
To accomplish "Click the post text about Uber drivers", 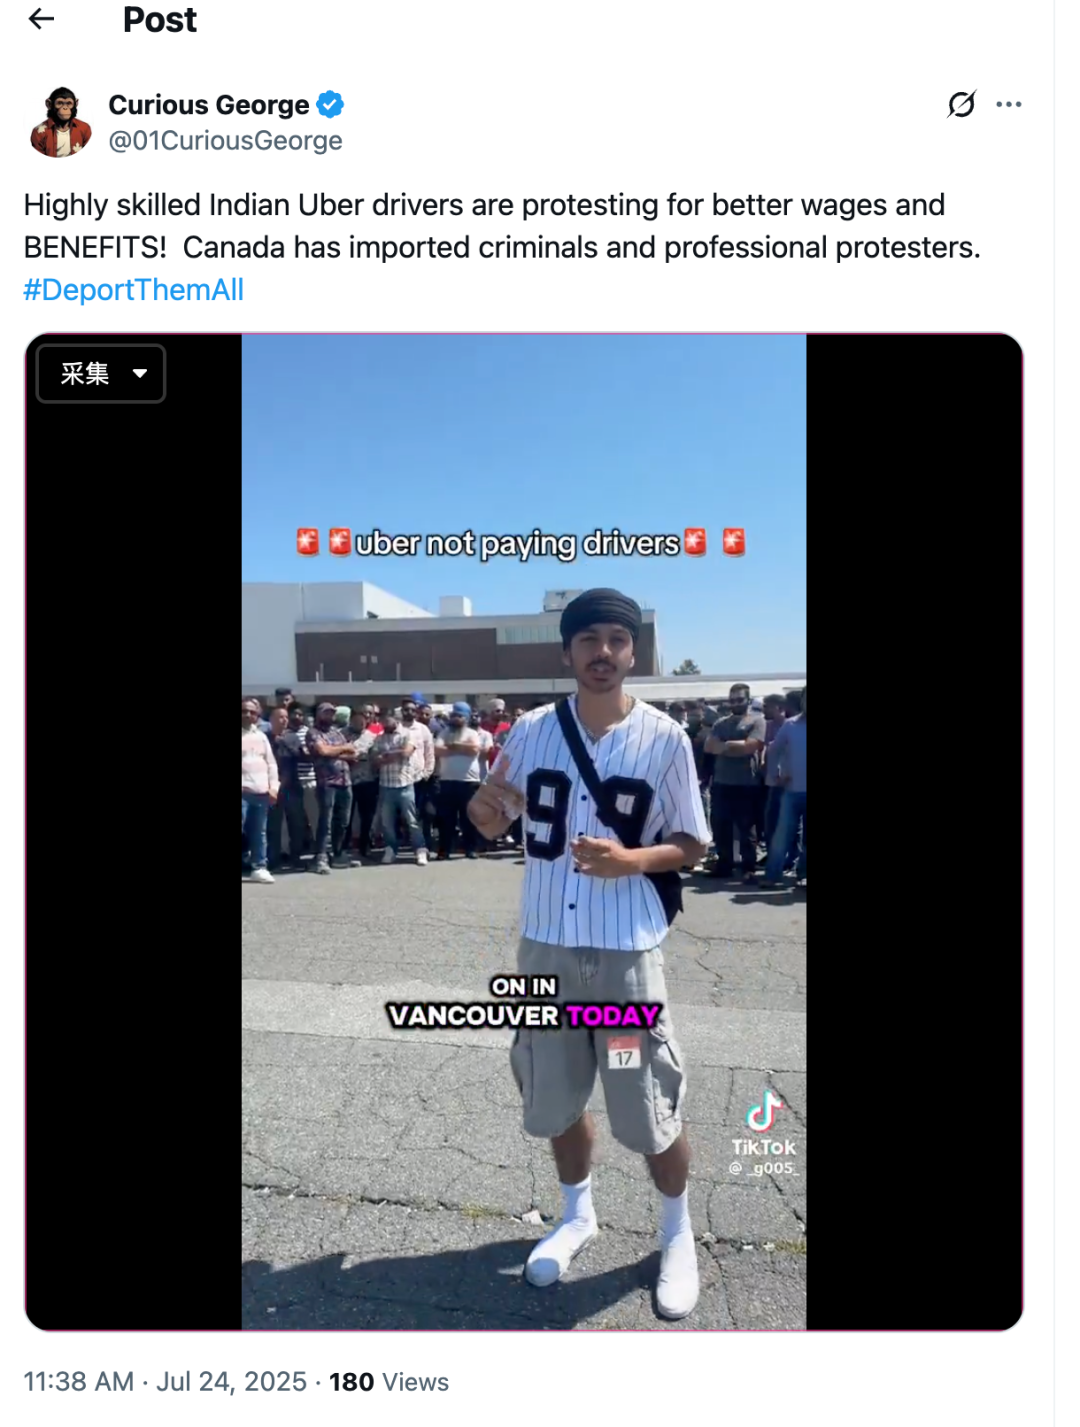I will pos(502,226).
